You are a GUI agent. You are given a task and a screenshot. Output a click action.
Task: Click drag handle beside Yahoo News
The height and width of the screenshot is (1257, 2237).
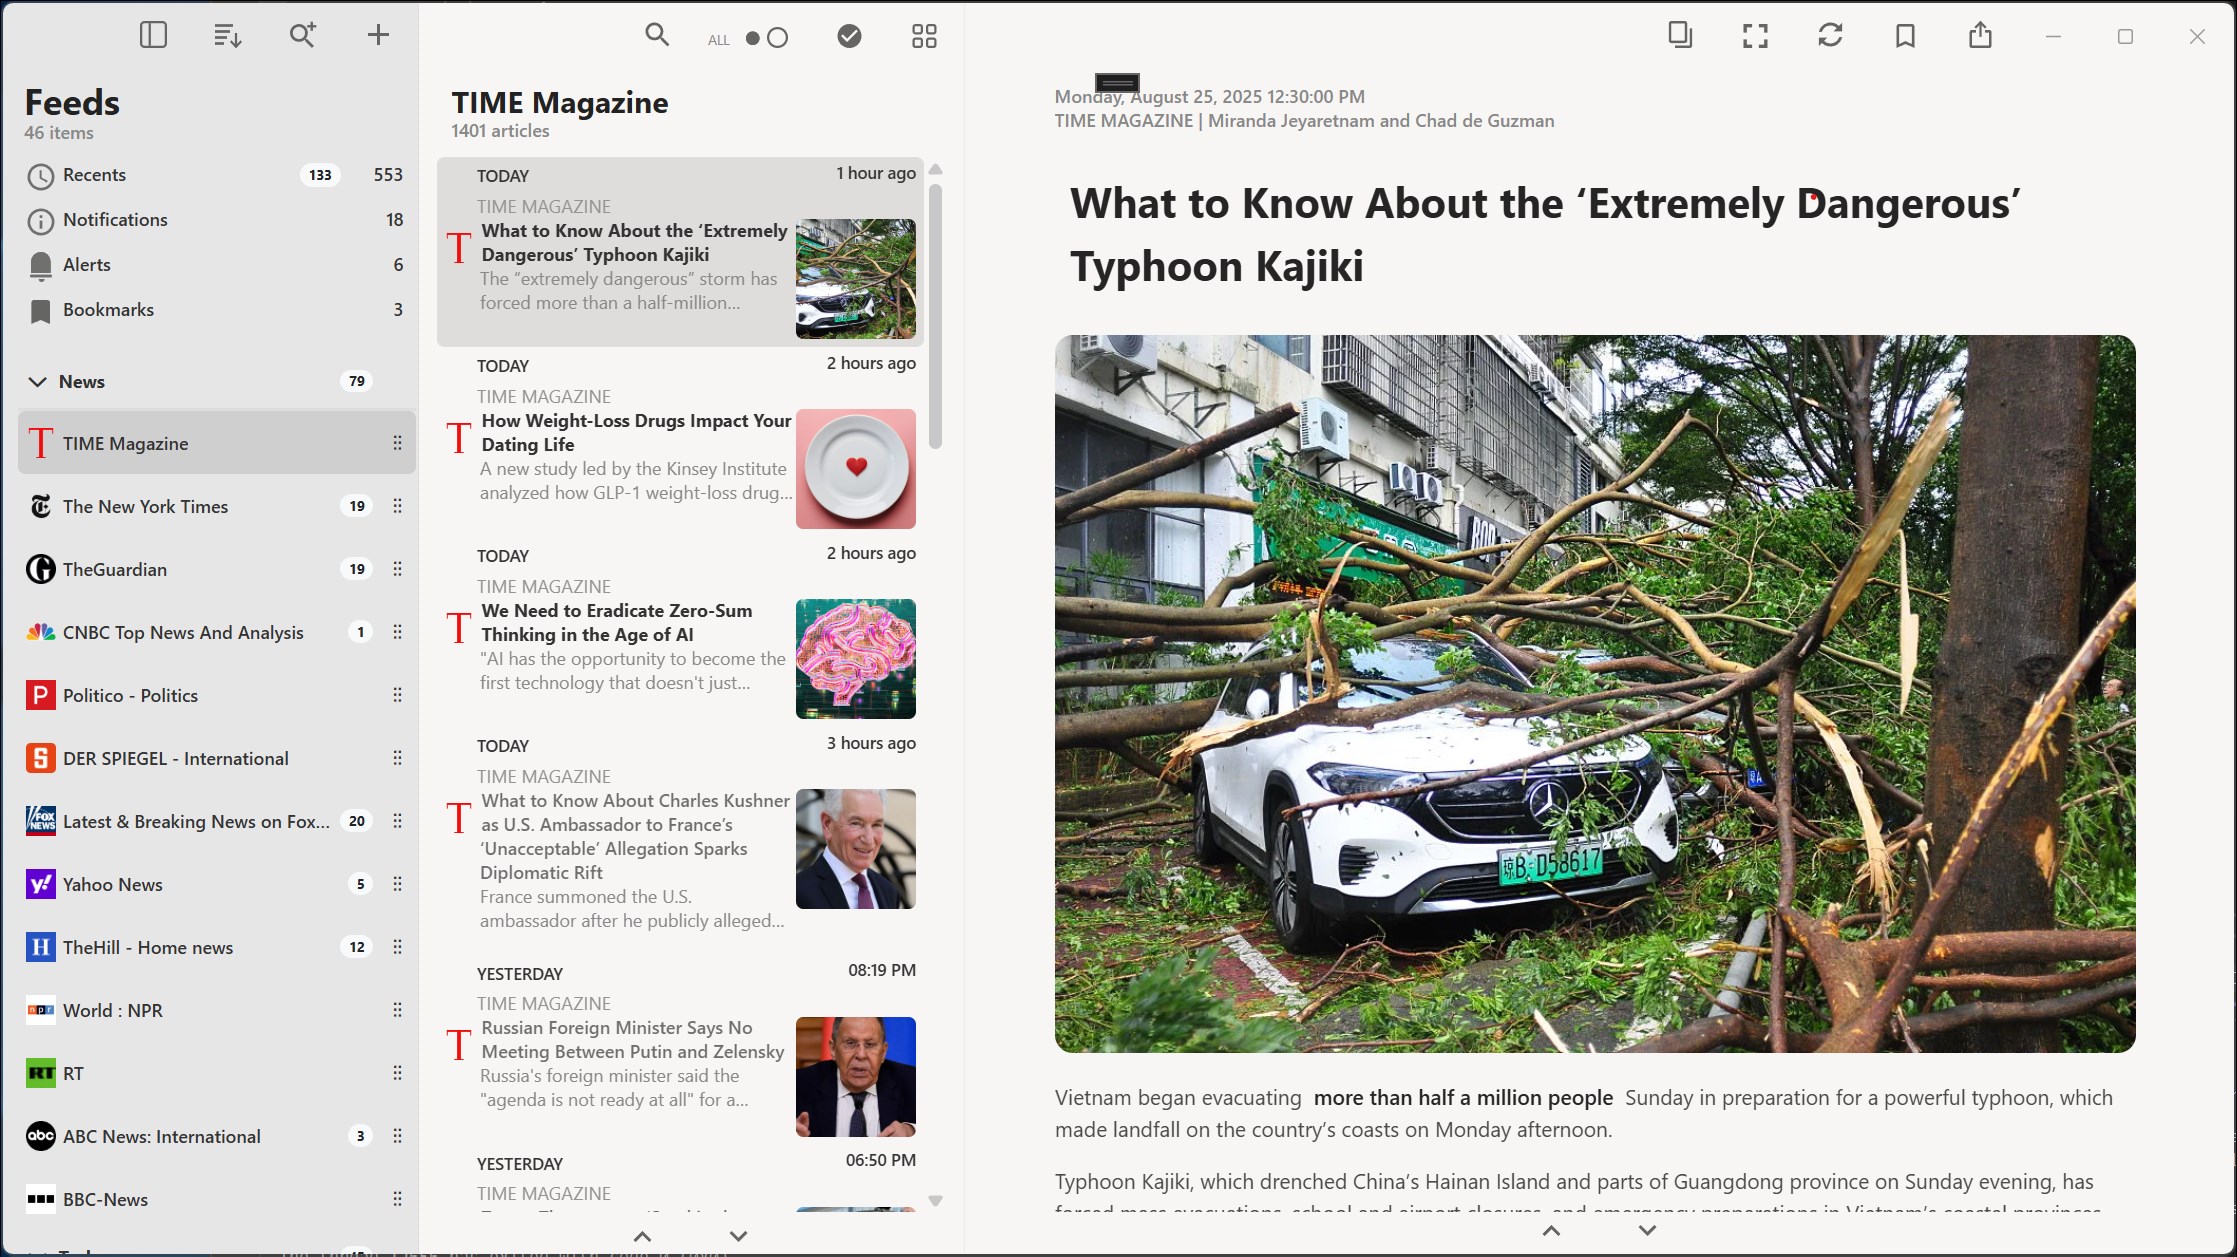click(x=397, y=884)
